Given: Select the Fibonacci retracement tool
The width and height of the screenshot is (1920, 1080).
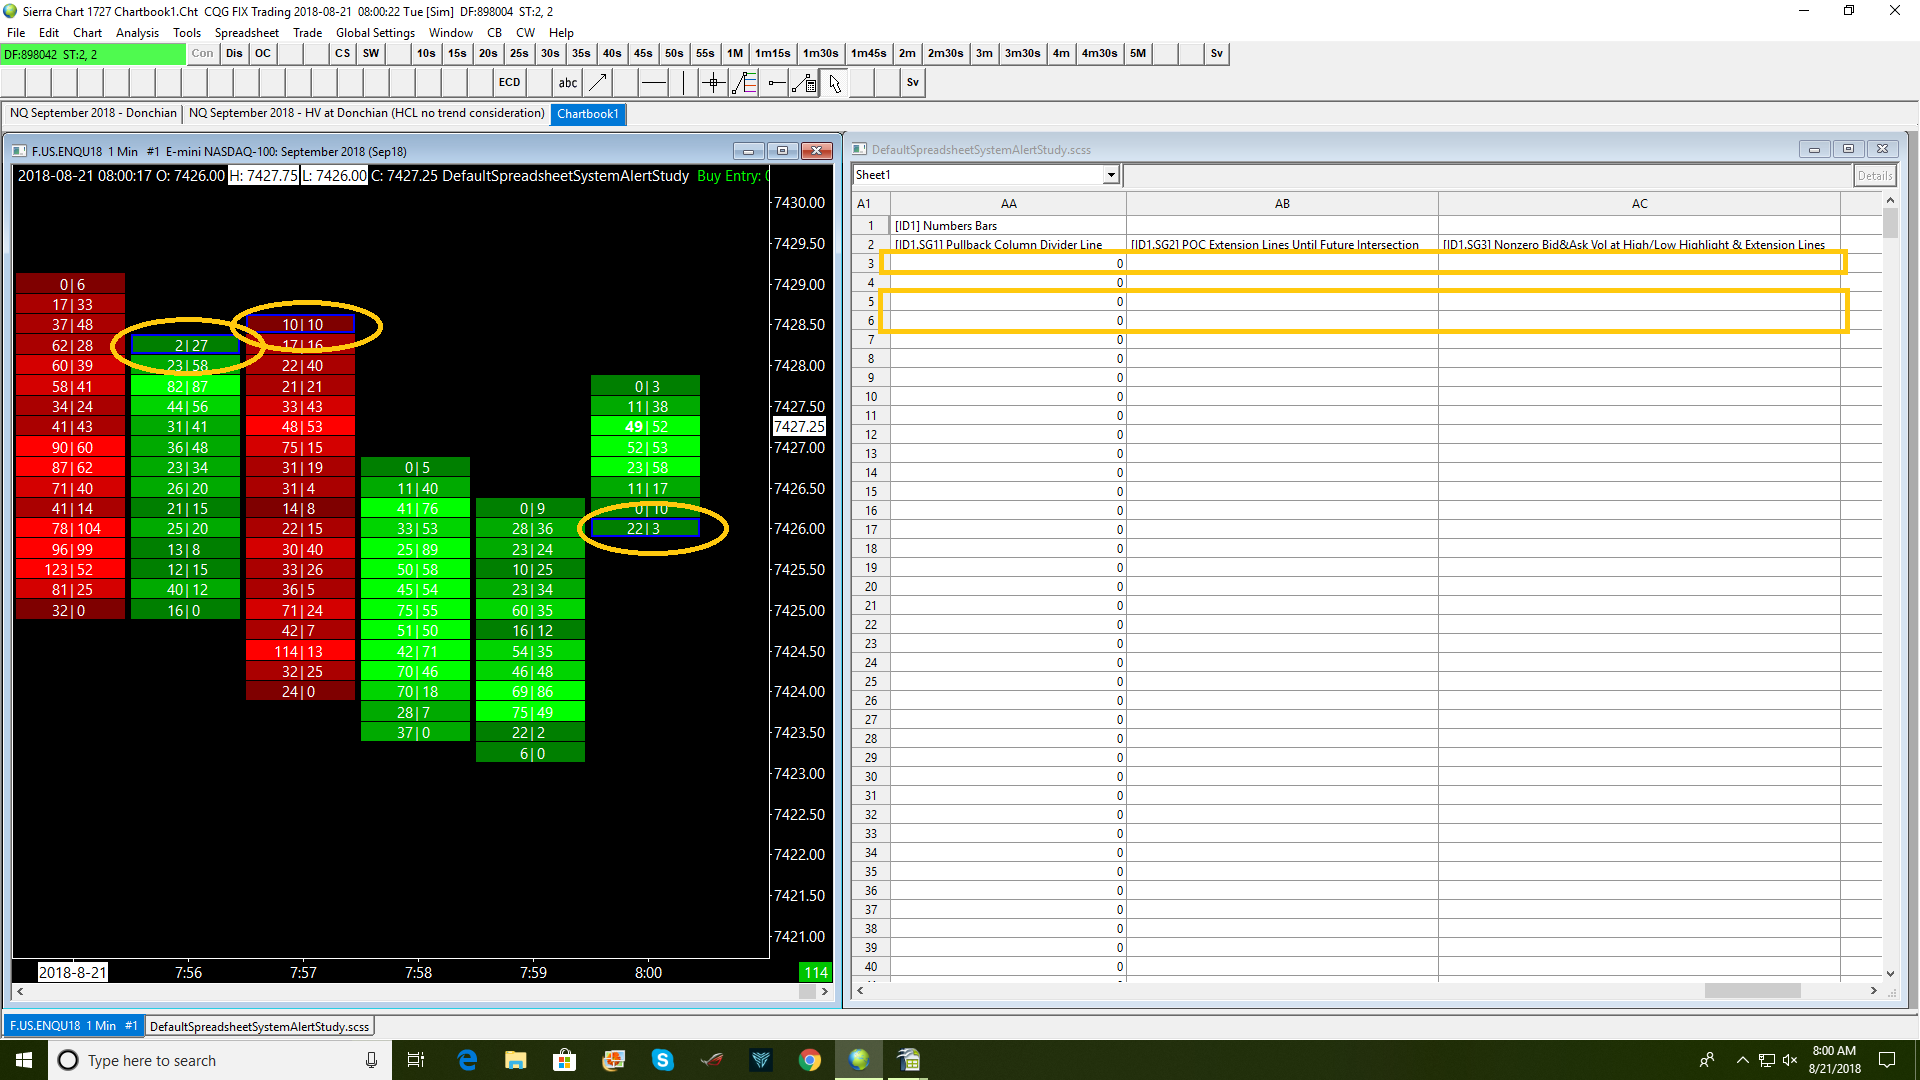Looking at the screenshot, I should (744, 83).
